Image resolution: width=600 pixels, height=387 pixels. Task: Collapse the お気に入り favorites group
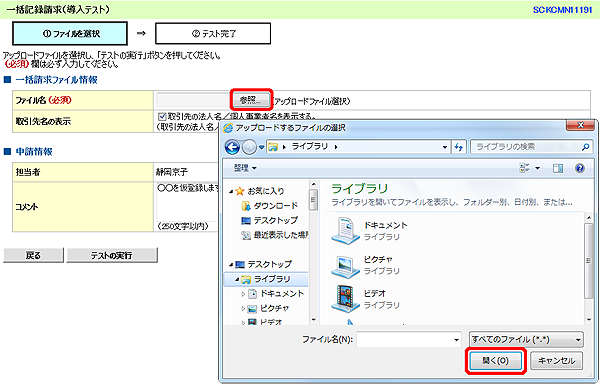[x=231, y=191]
